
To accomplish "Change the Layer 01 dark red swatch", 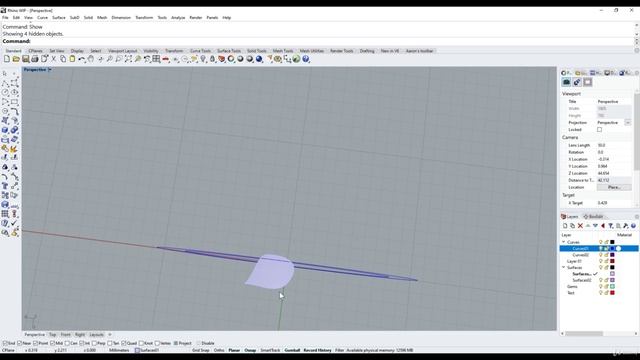I will 612,261.
